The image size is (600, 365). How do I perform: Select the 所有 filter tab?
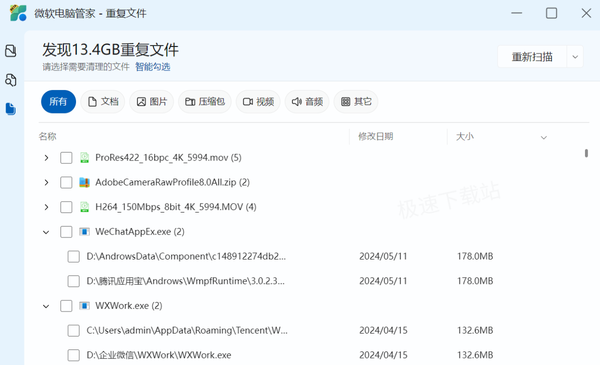[x=58, y=101]
